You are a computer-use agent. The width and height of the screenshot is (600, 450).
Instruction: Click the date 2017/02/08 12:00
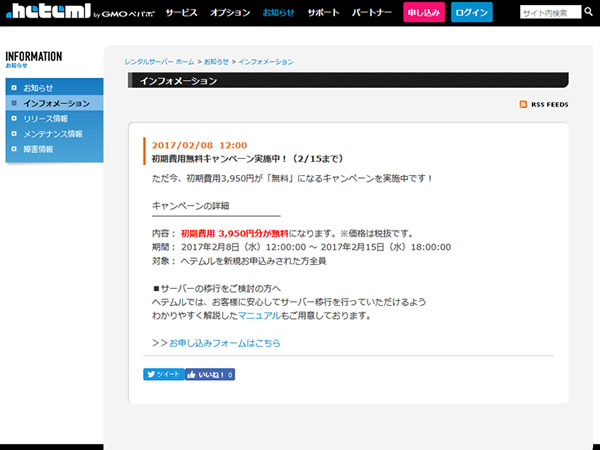[199, 145]
